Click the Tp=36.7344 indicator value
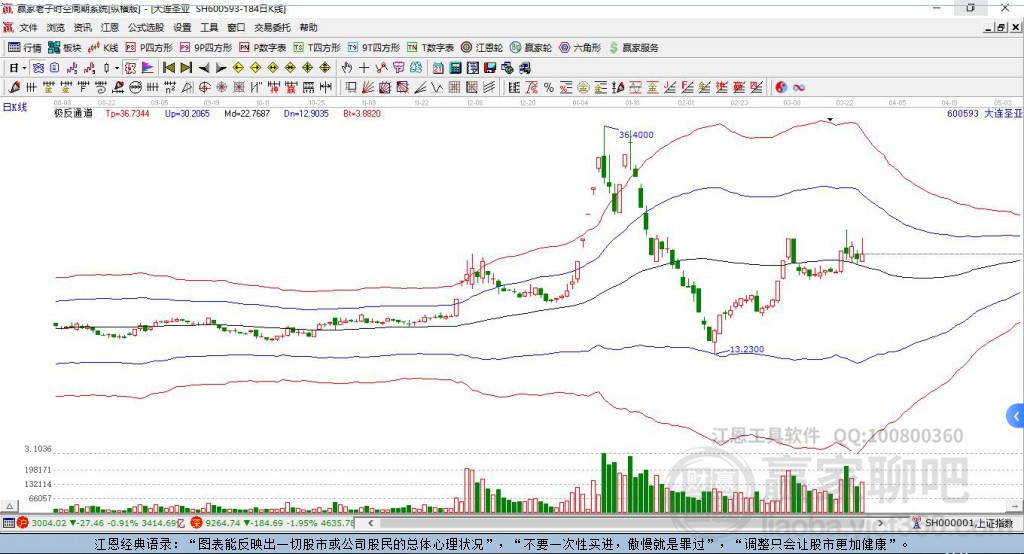Screen dimensions: 1024x554 [x=127, y=114]
